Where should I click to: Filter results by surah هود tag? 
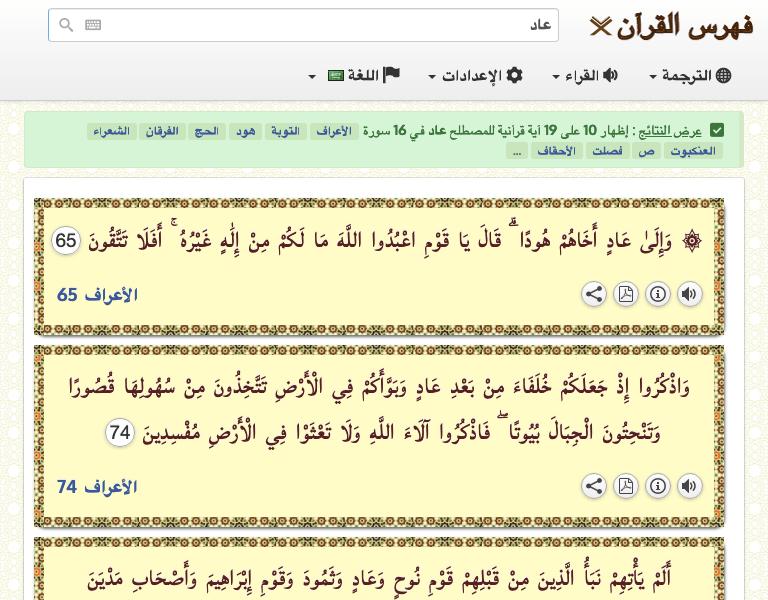[245, 132]
